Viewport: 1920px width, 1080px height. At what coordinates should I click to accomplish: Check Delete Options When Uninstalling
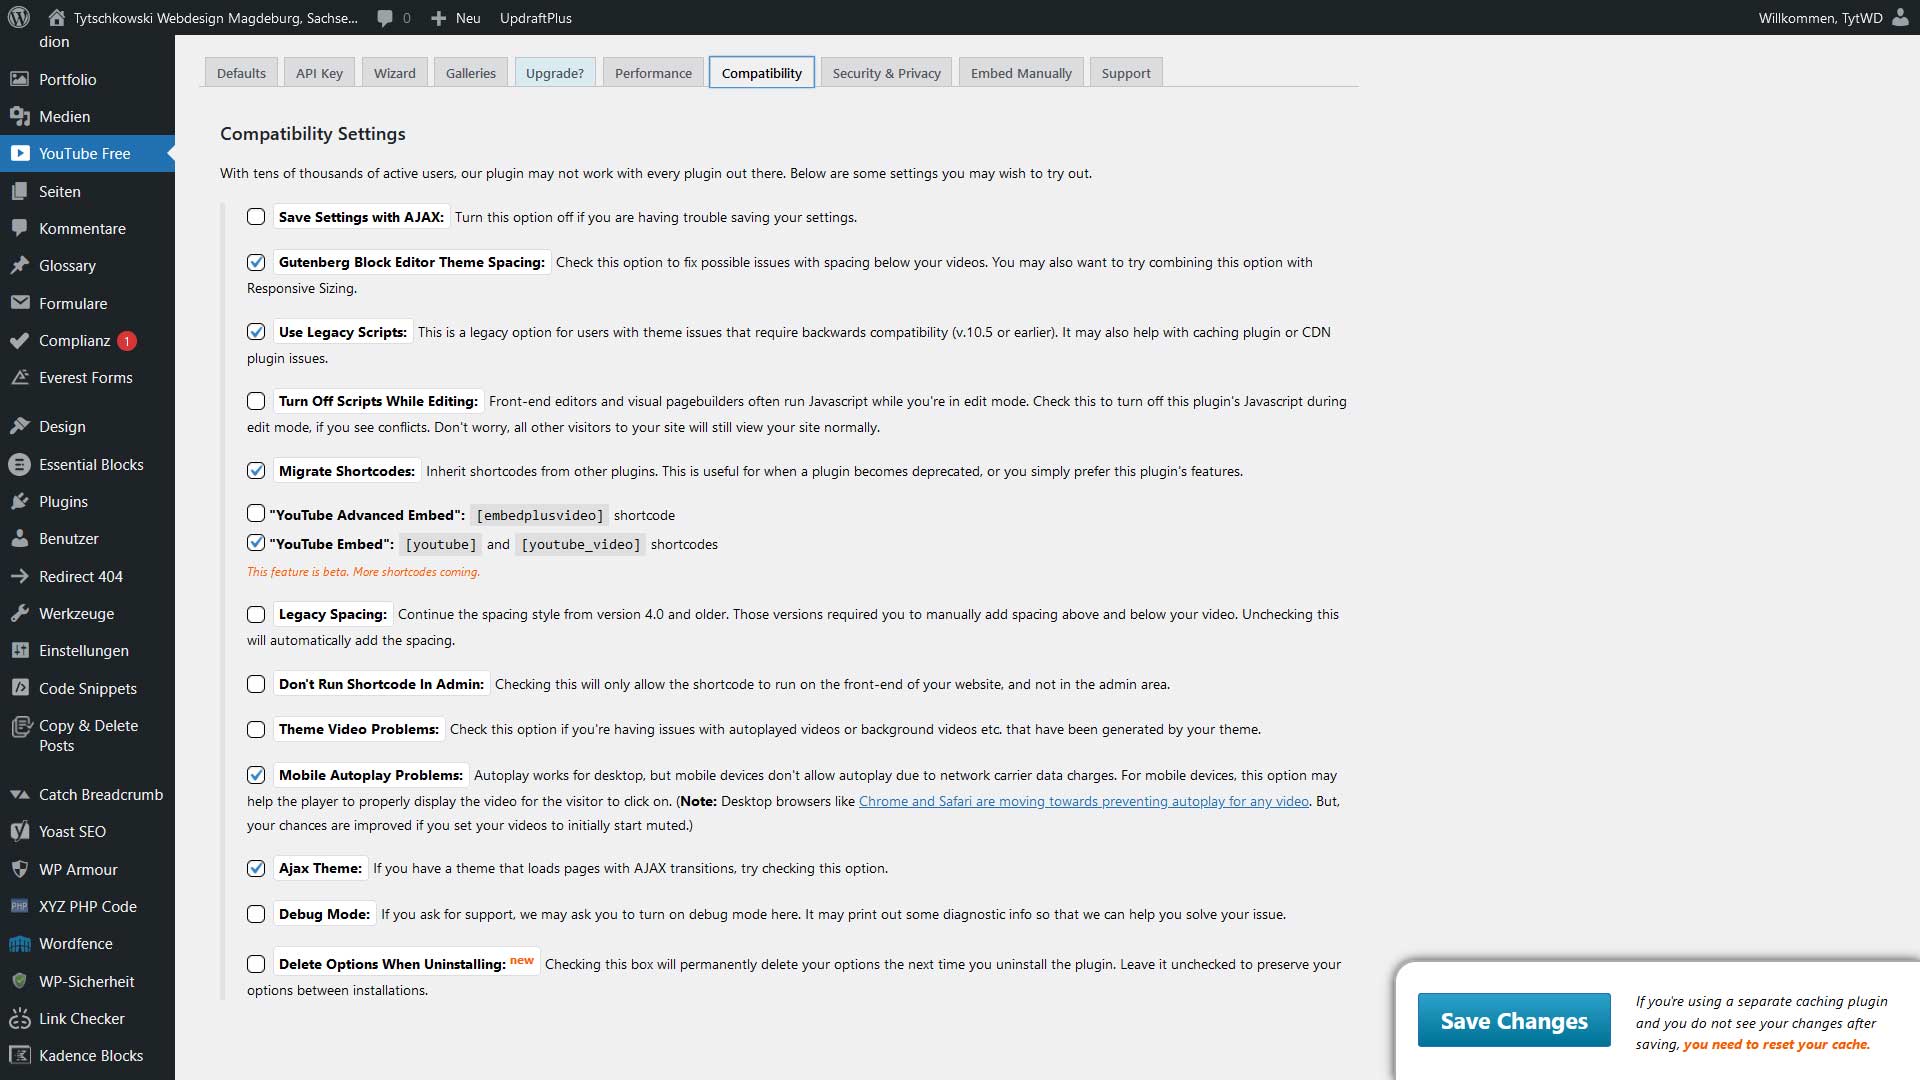256,964
